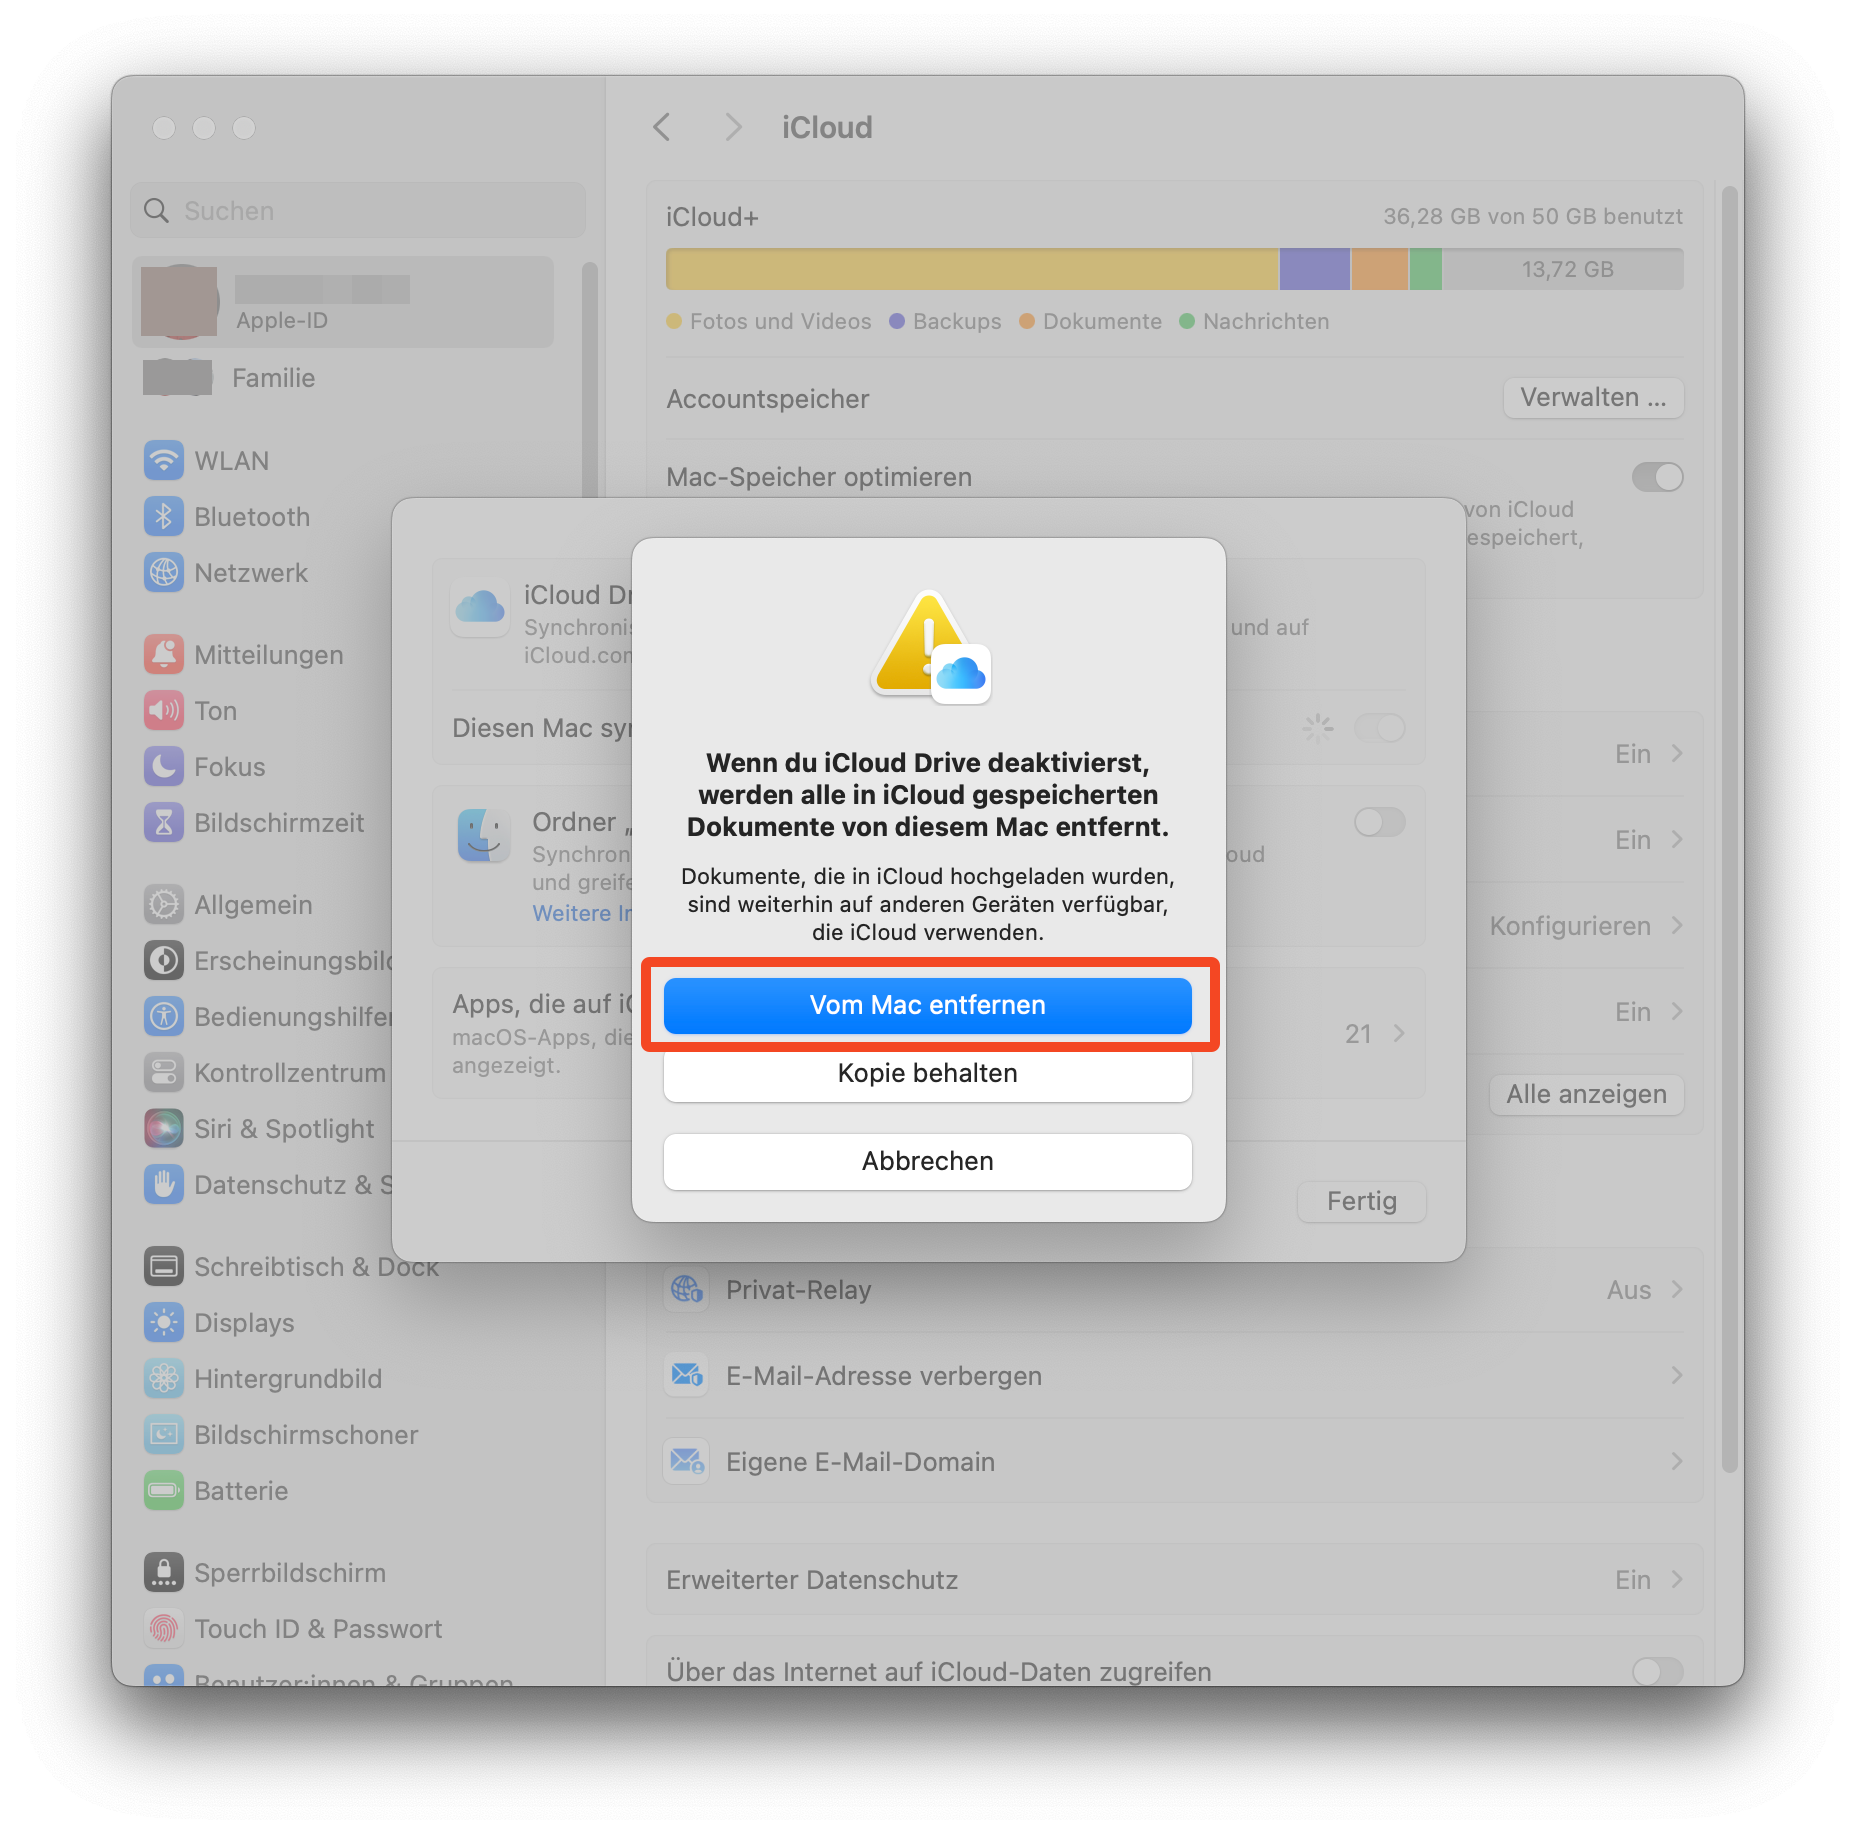This screenshot has width=1856, height=1834.
Task: Click the Ton speaker icon
Action: [164, 711]
